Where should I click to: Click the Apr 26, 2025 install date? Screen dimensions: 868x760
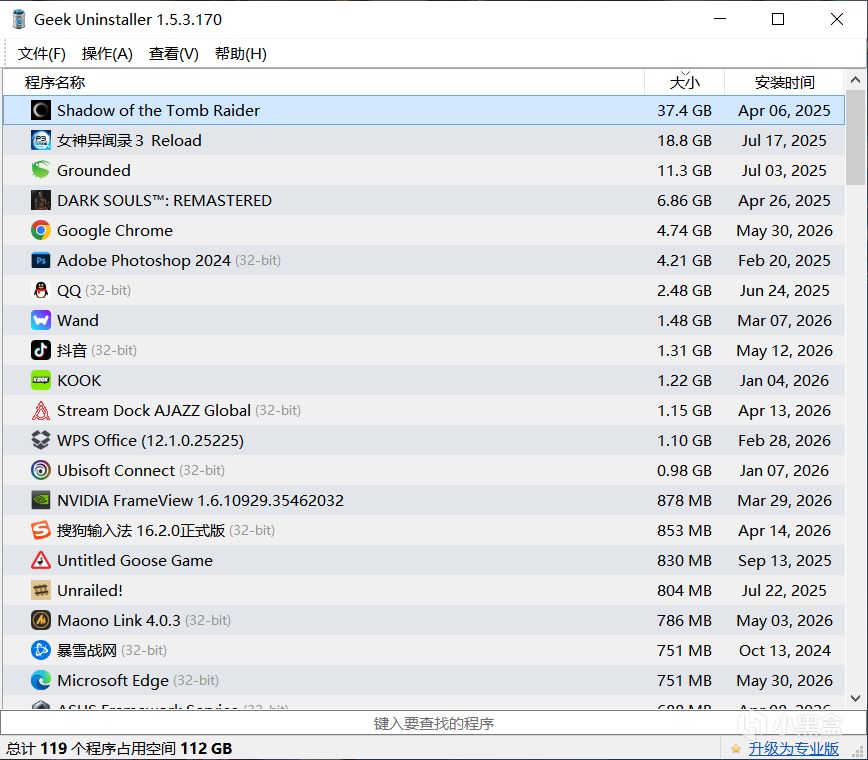[x=784, y=200]
